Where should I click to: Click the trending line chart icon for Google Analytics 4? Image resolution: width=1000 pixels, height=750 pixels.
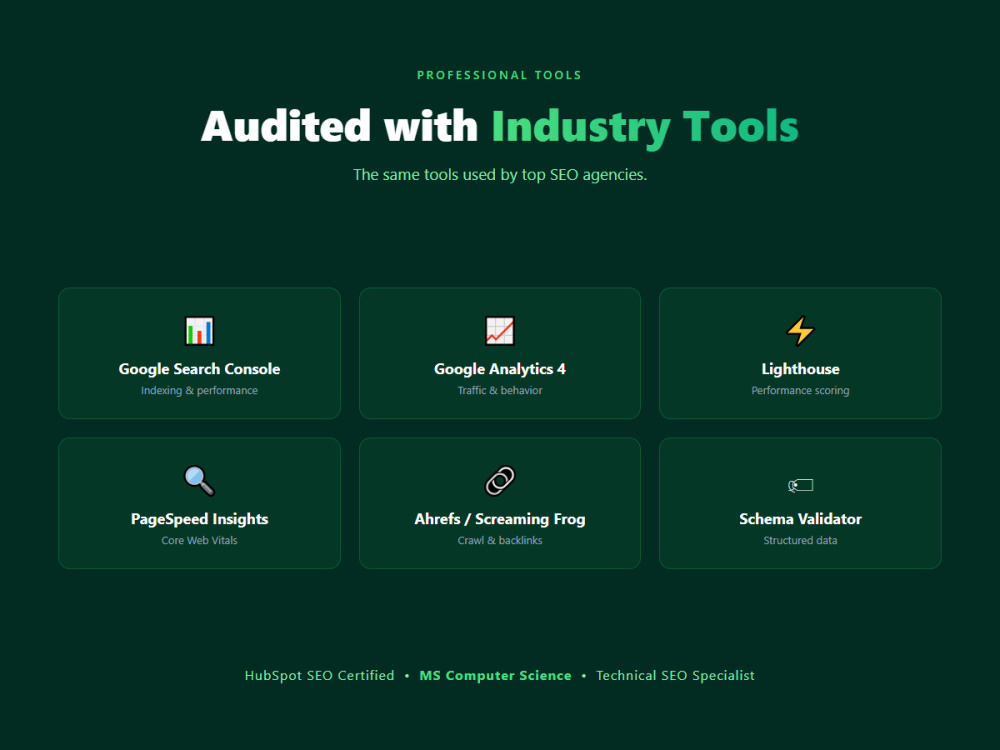[499, 331]
